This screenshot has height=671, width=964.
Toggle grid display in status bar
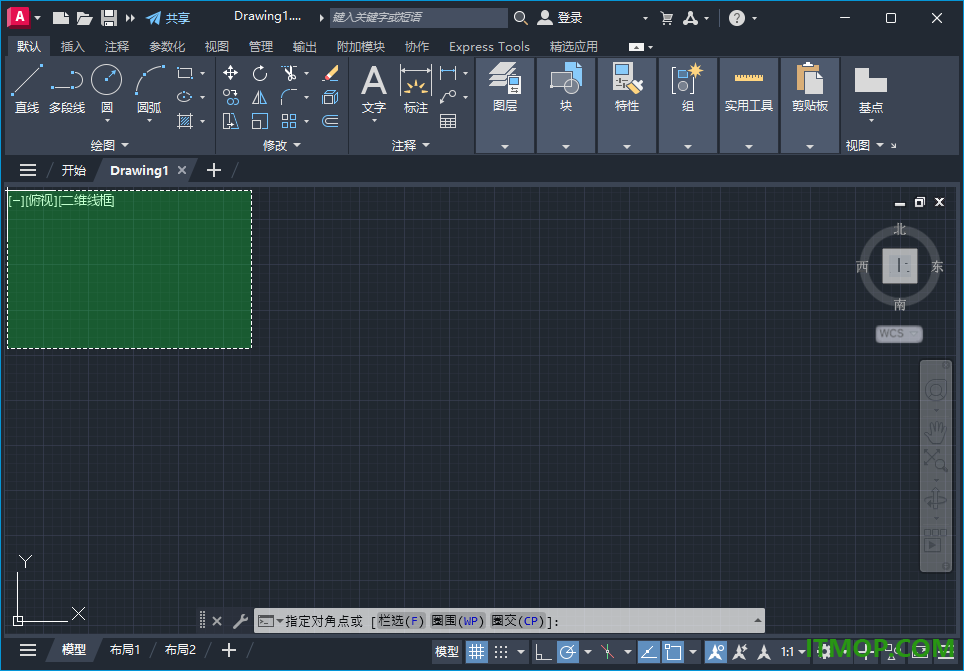click(x=476, y=651)
